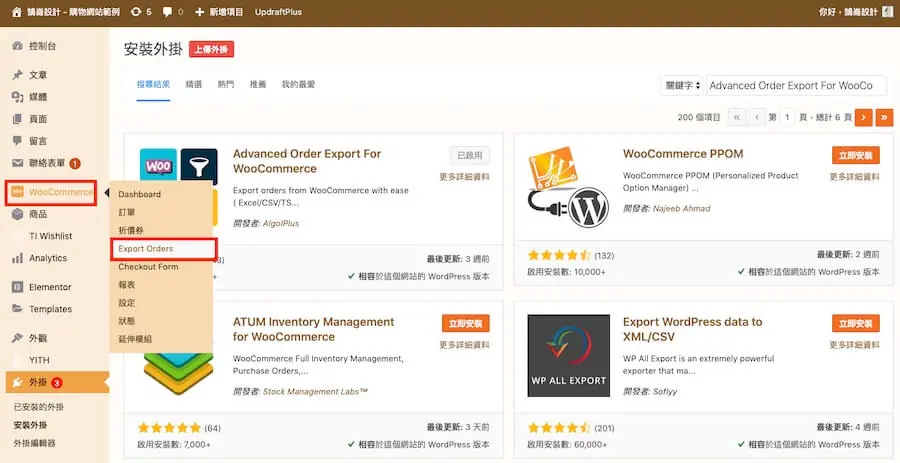Install Export WordPress data to XML/CSV
This screenshot has height=463, width=900.
[x=856, y=323]
